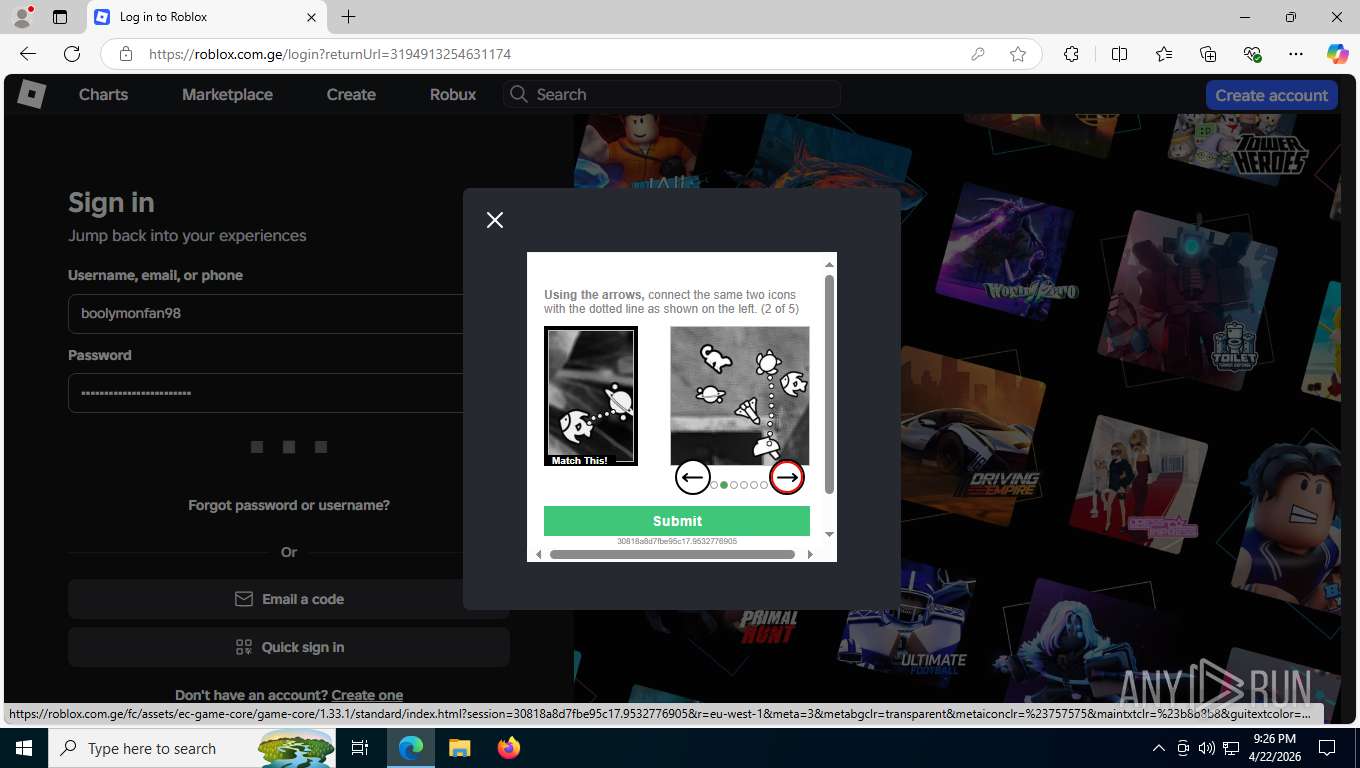Click the Roblox Search field
1360x768 pixels.
pyautogui.click(x=672, y=94)
